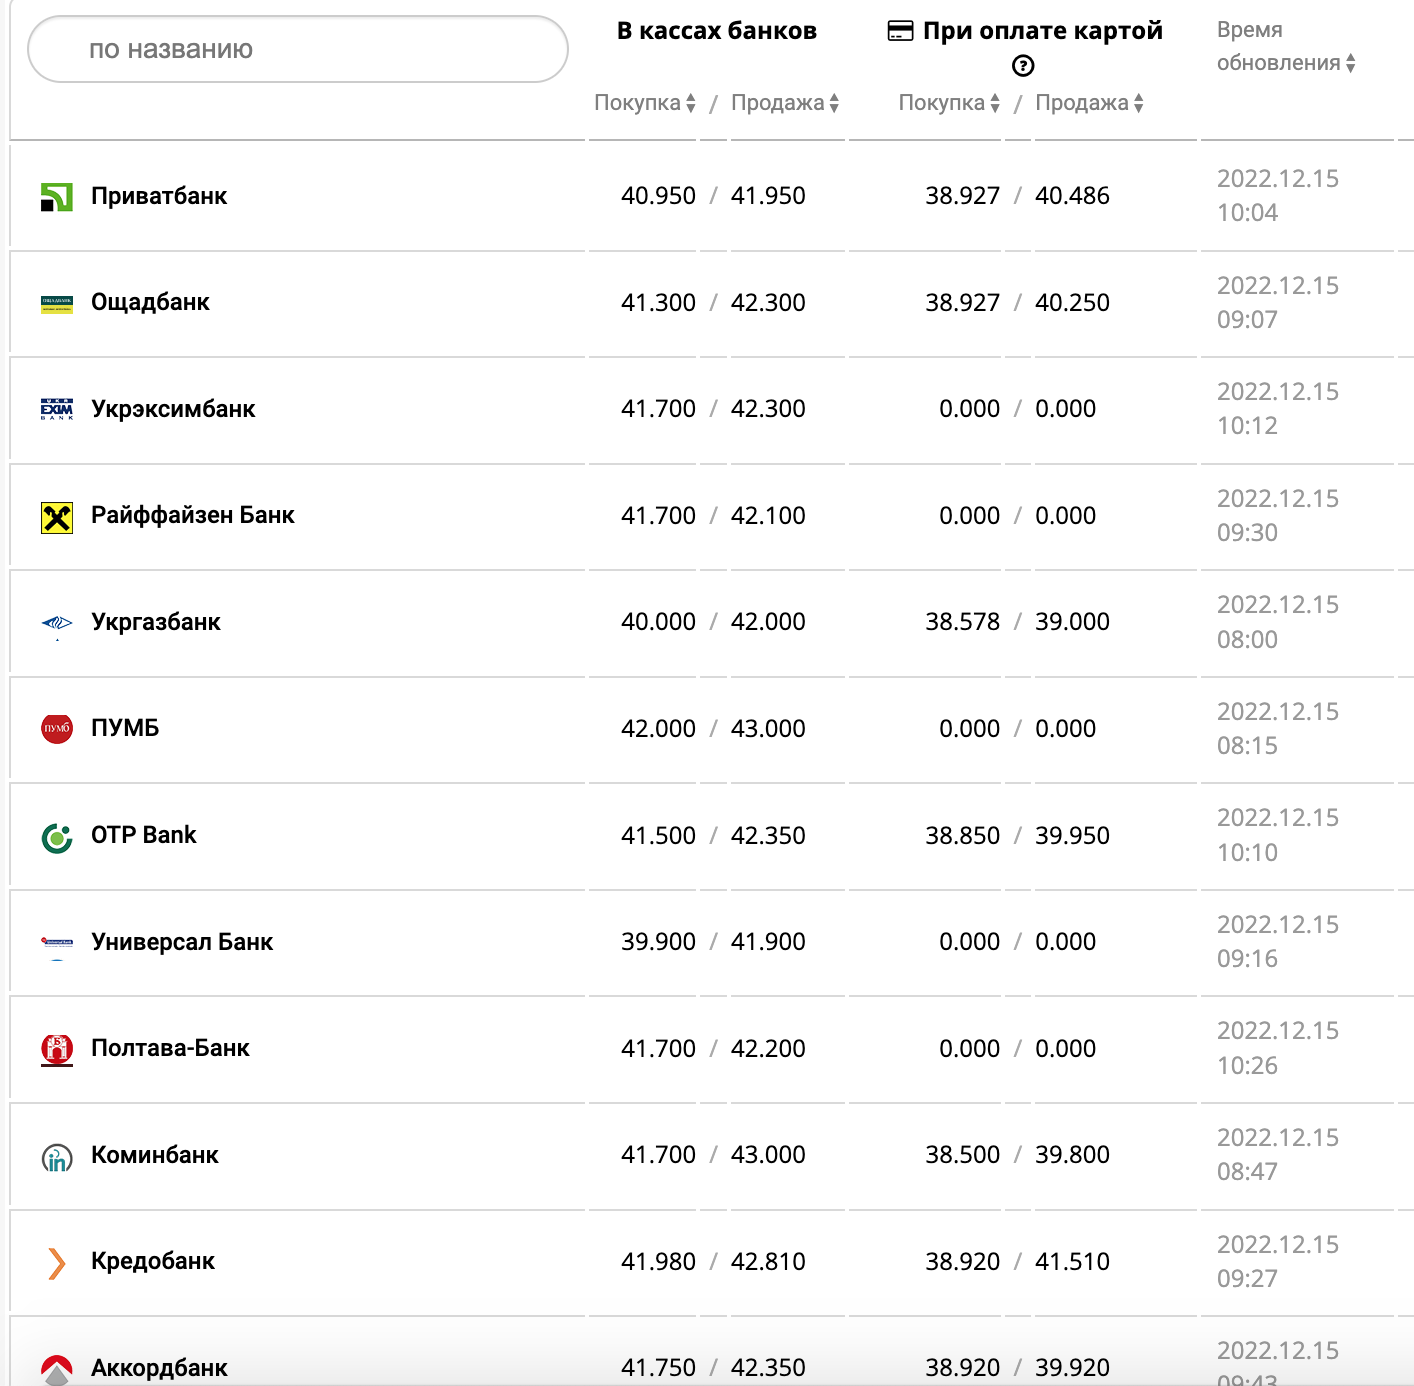Sort by card payment Покупка rate
The height and width of the screenshot is (1386, 1414).
point(949,103)
